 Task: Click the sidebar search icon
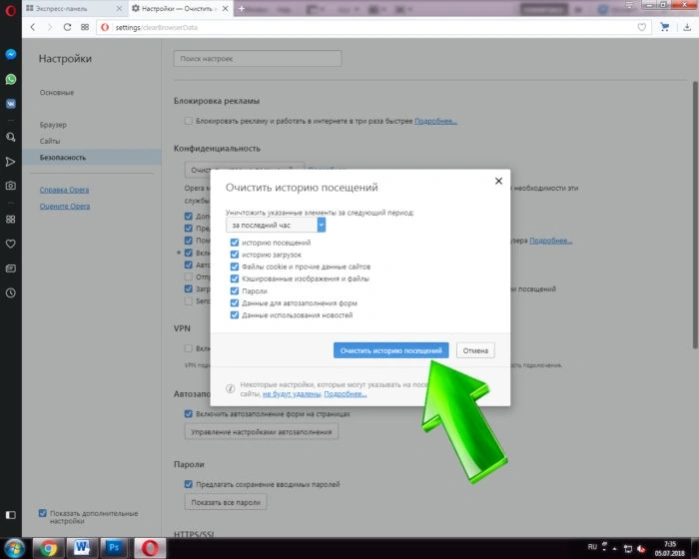11,137
